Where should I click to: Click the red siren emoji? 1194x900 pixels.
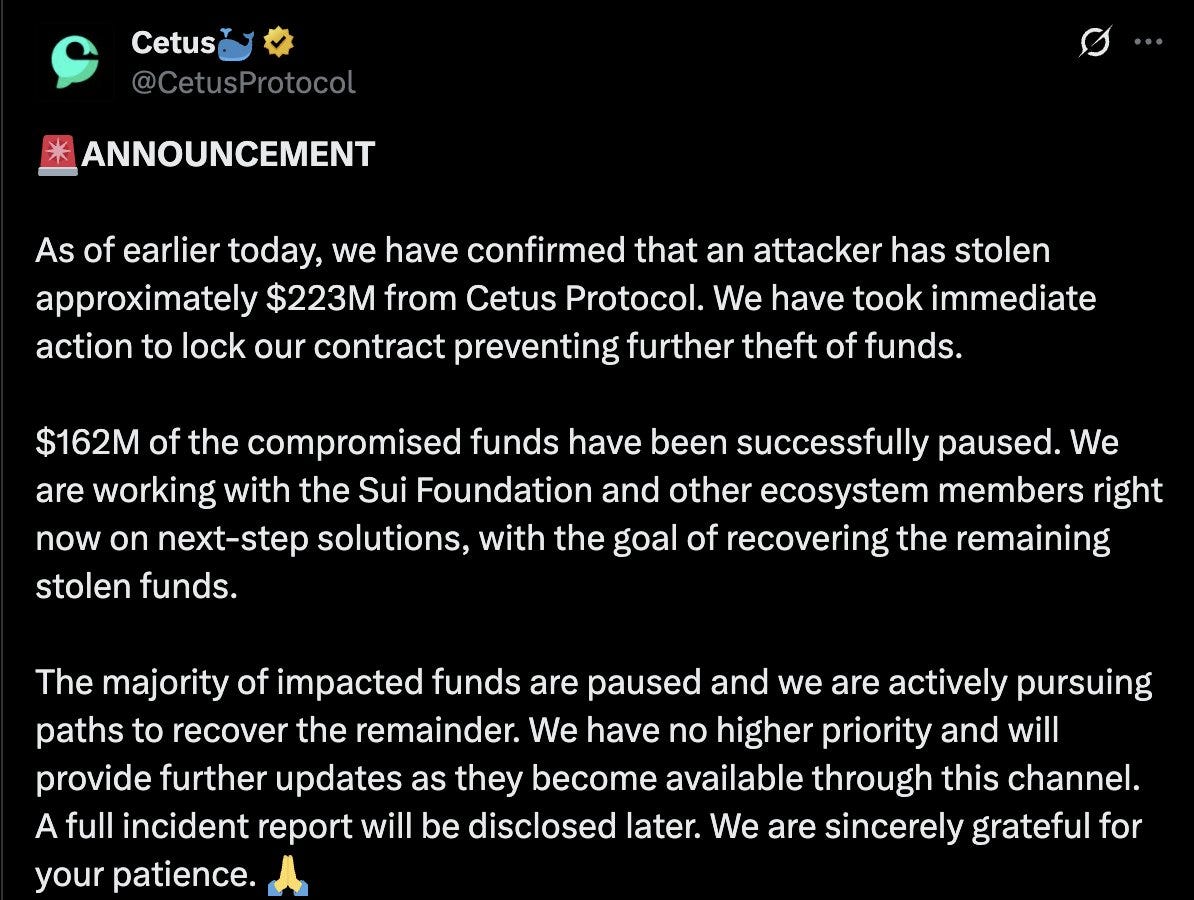(x=57, y=155)
